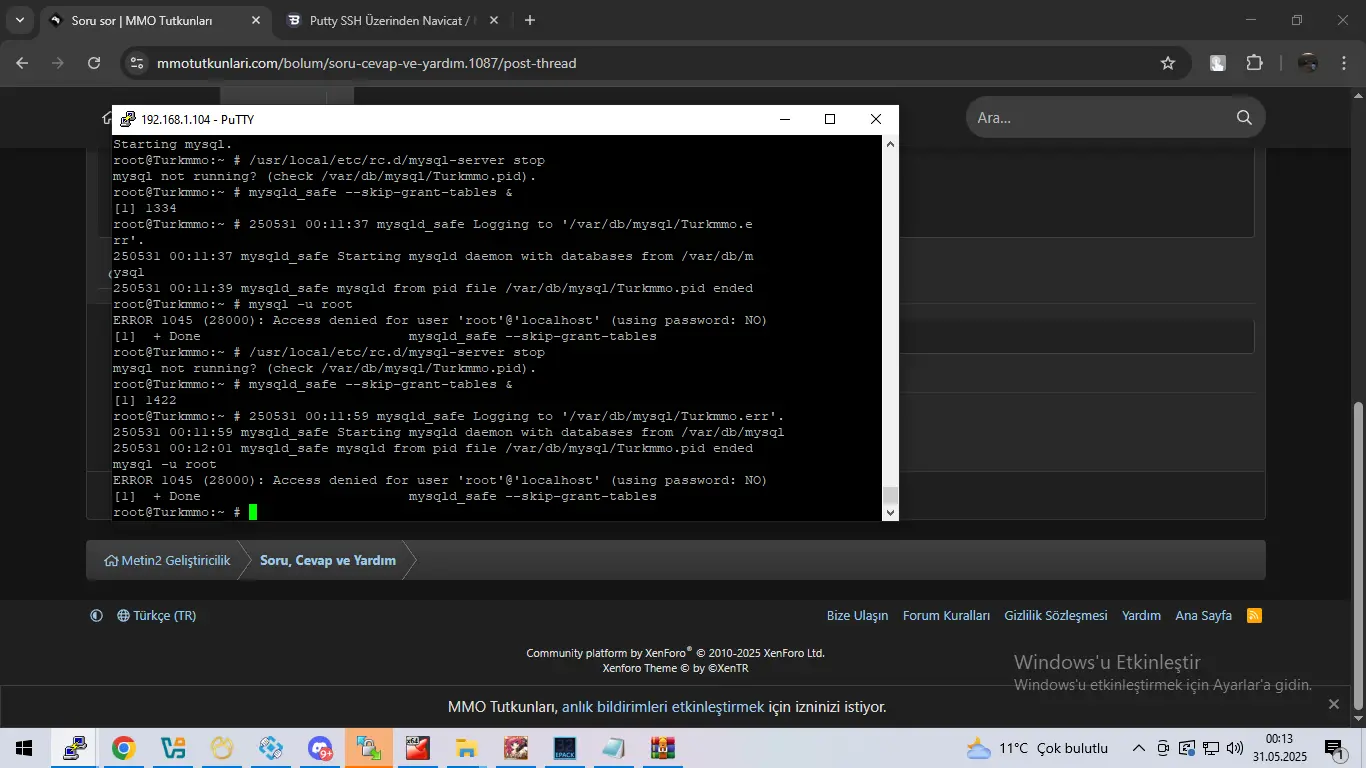
Task: Open the notification center icon
Action: coord(1333,748)
